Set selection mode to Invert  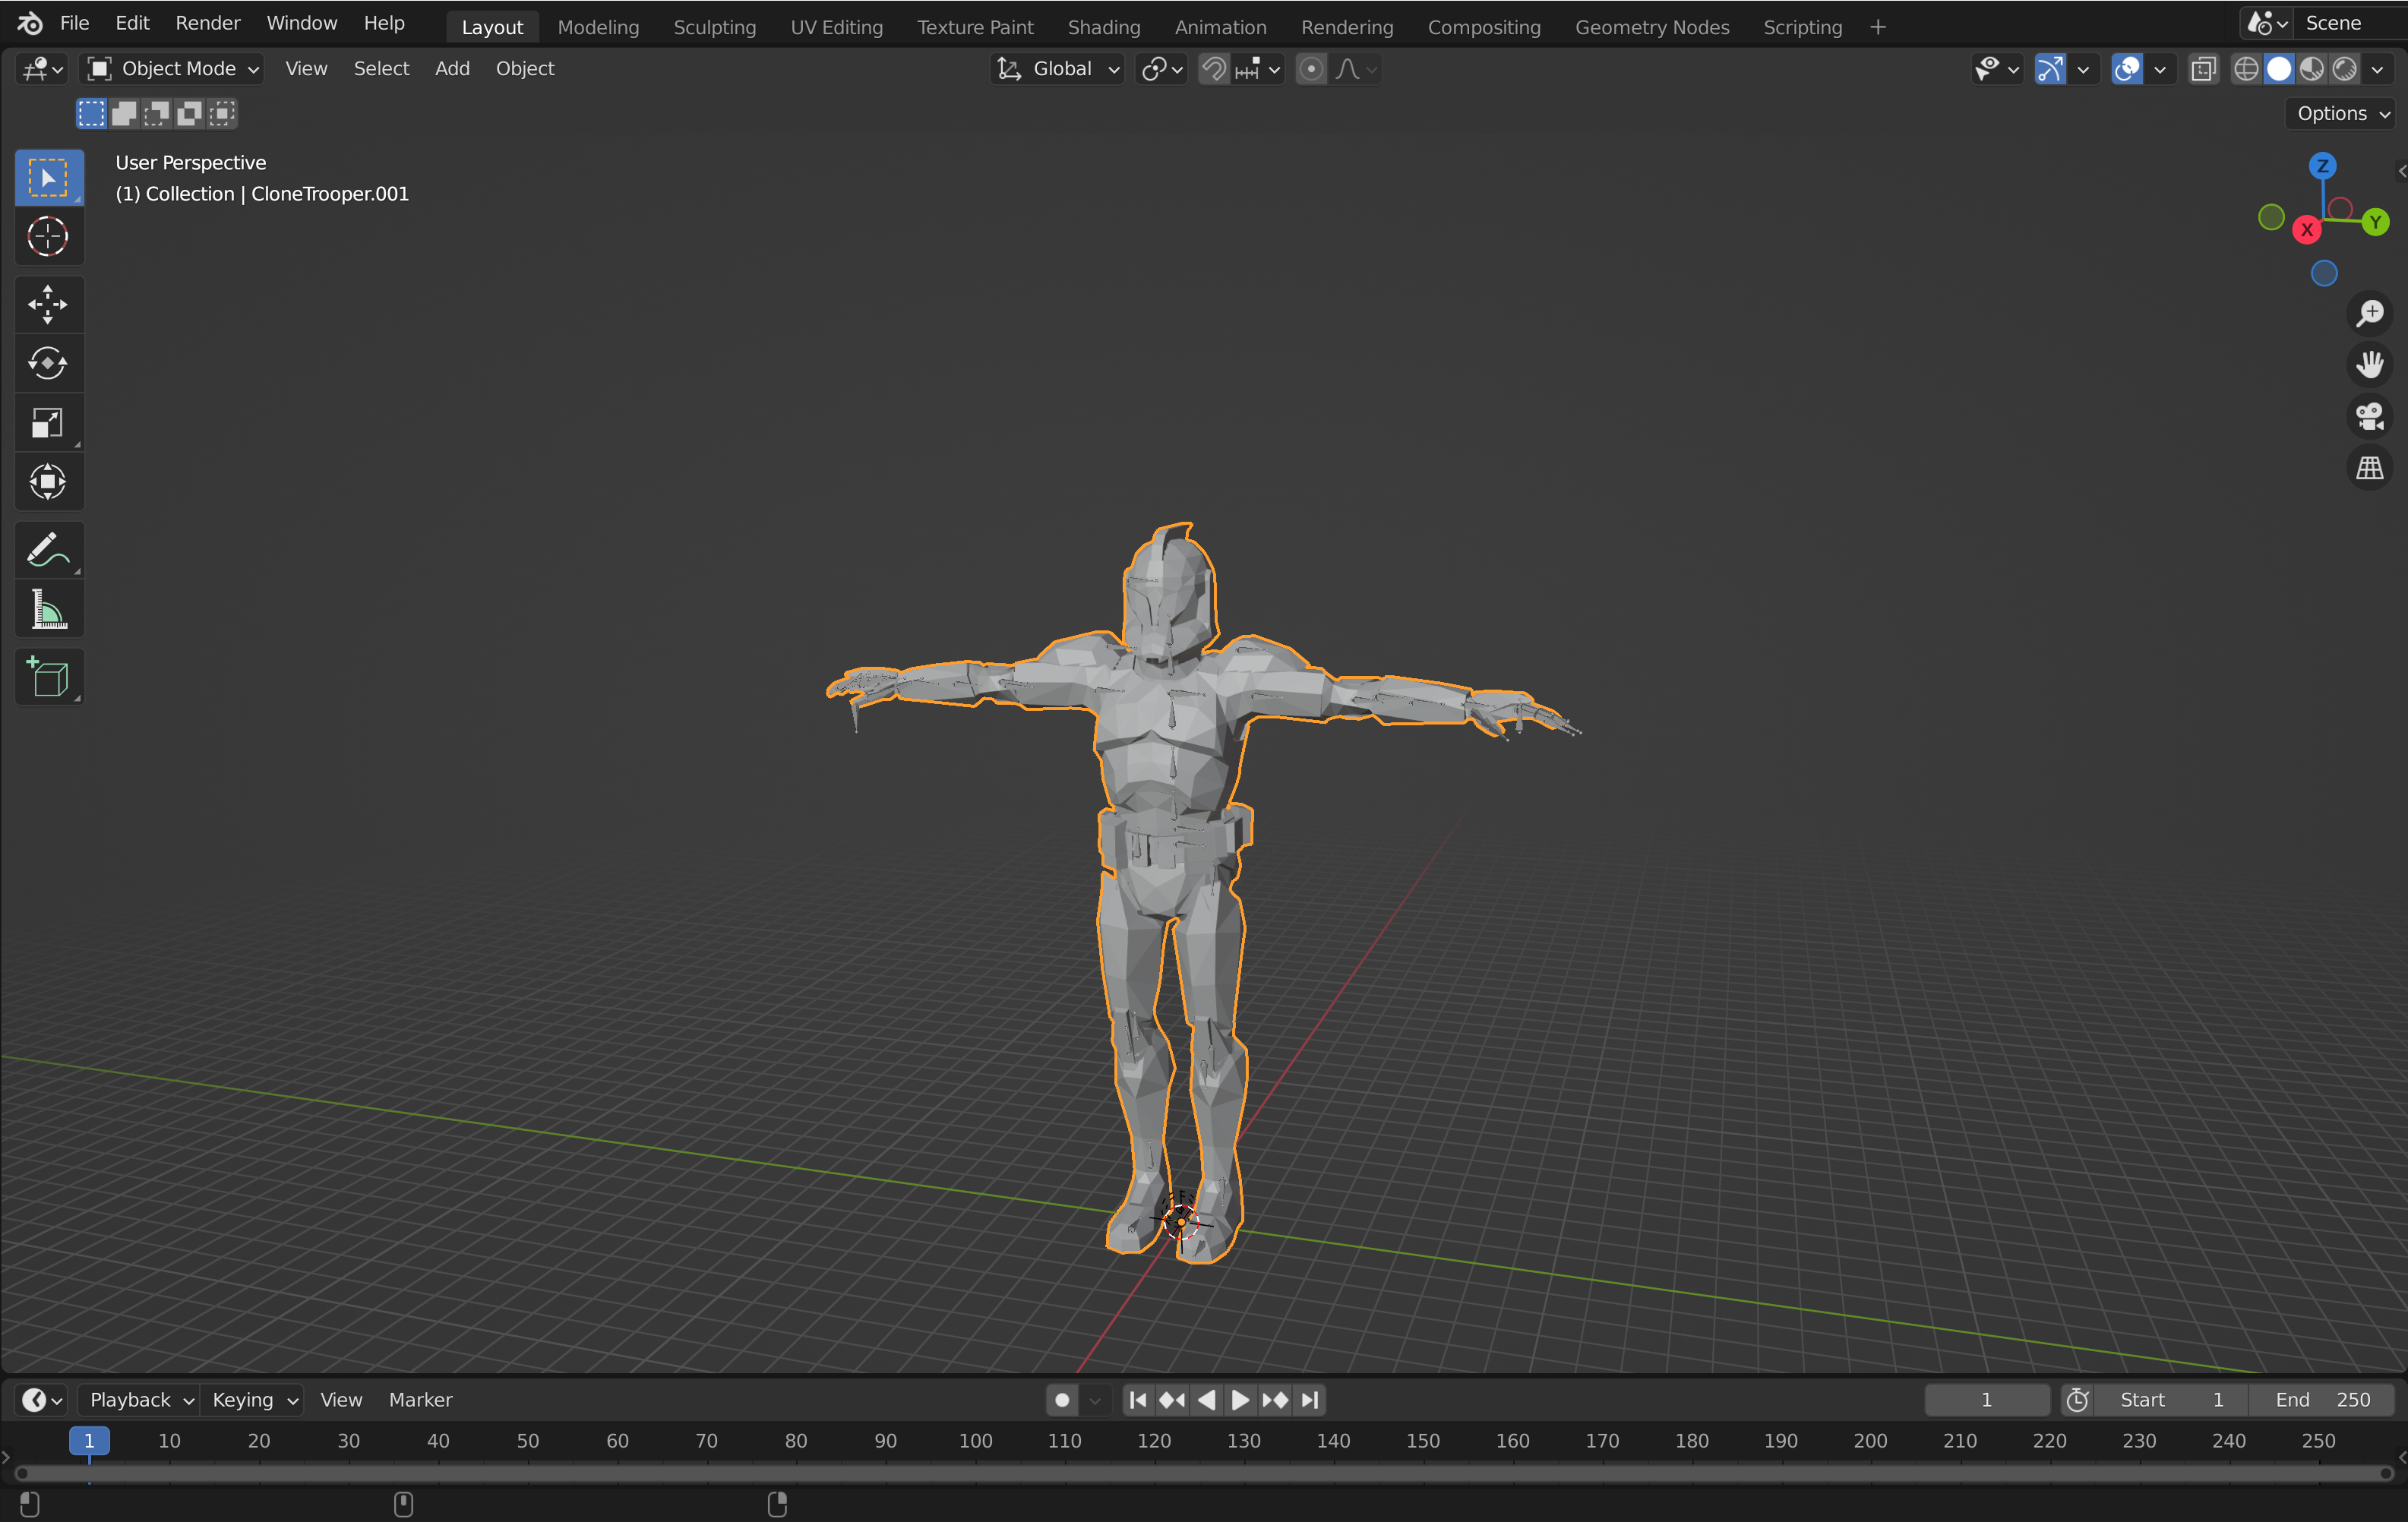[190, 114]
